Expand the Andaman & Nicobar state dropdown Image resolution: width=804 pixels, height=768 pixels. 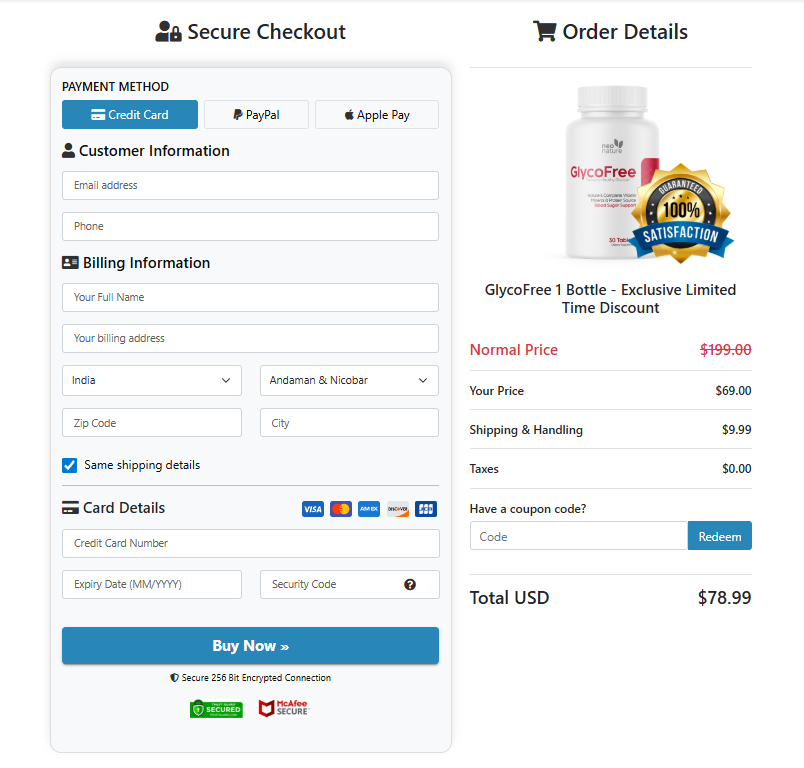[348, 380]
